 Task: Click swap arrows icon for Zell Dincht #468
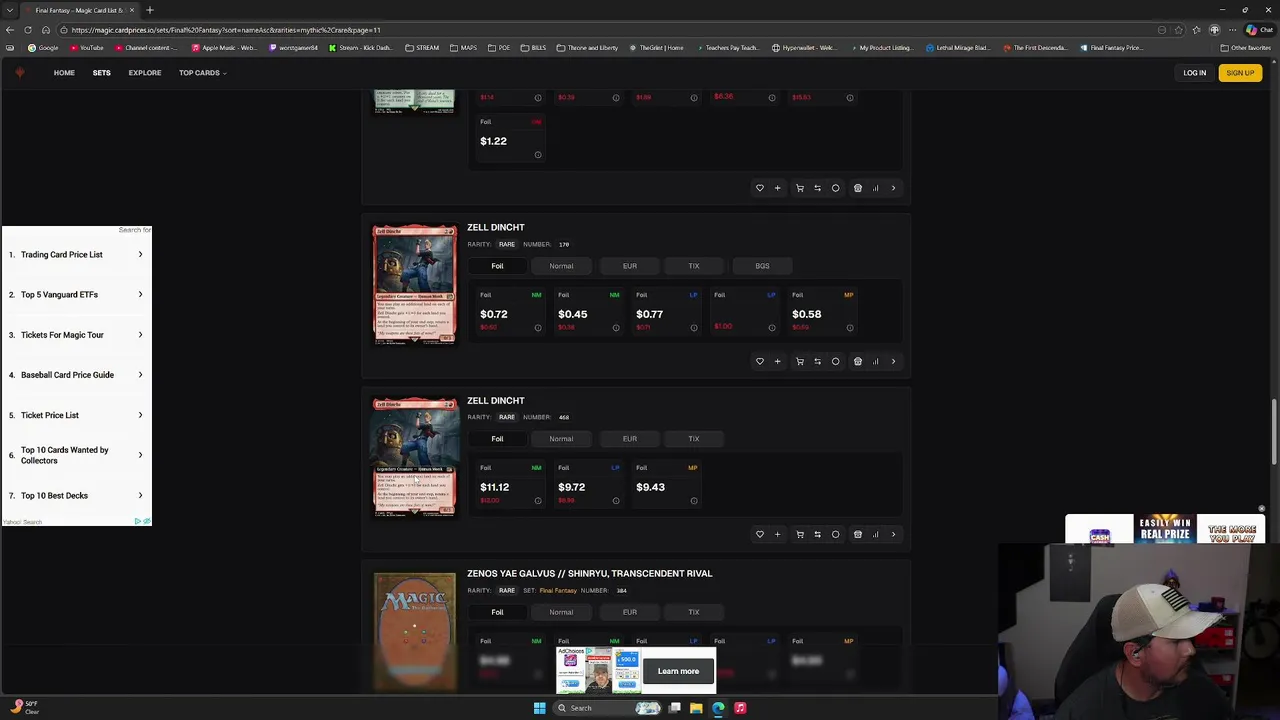817,534
